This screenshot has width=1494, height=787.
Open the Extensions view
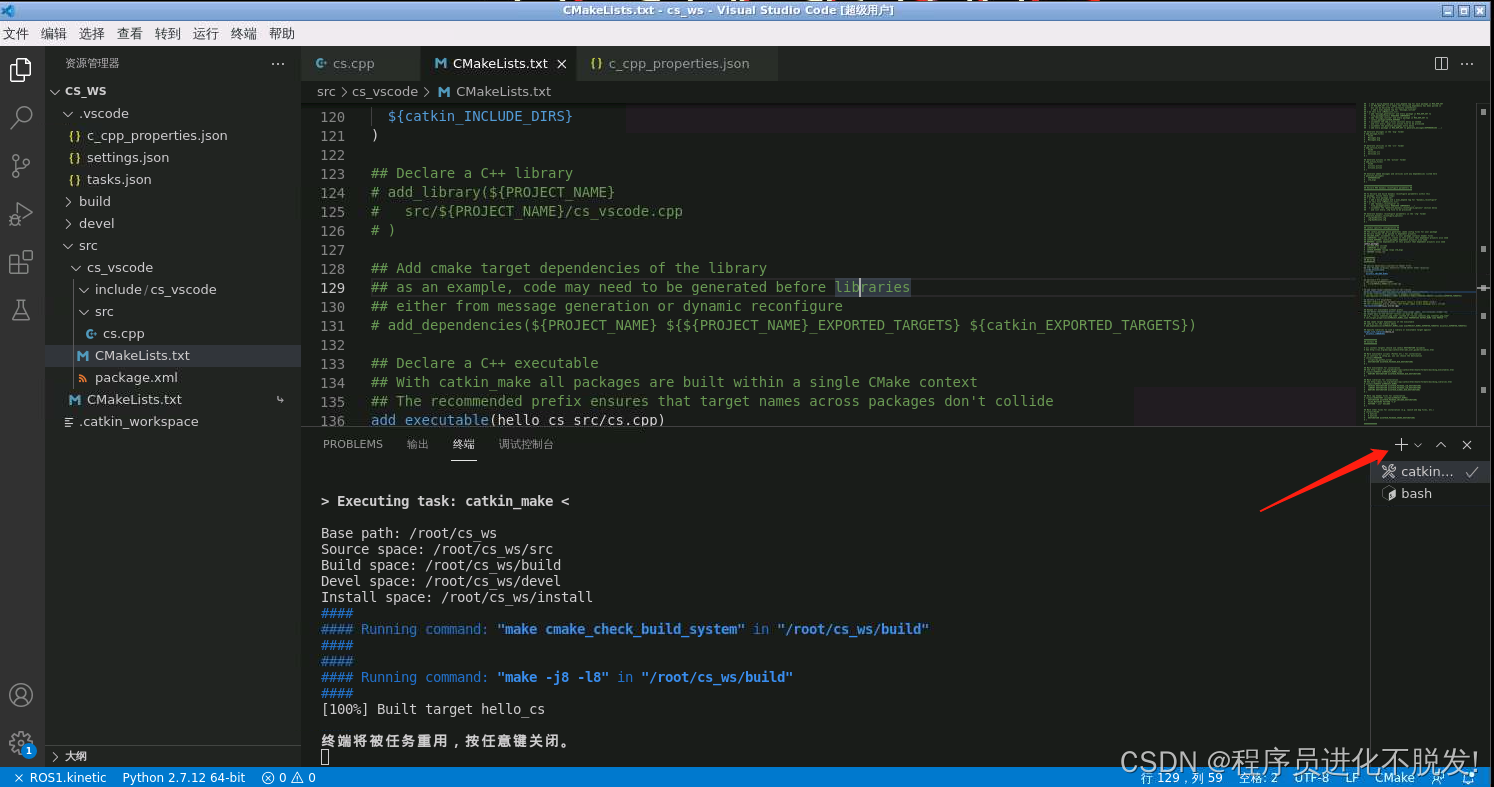21,262
